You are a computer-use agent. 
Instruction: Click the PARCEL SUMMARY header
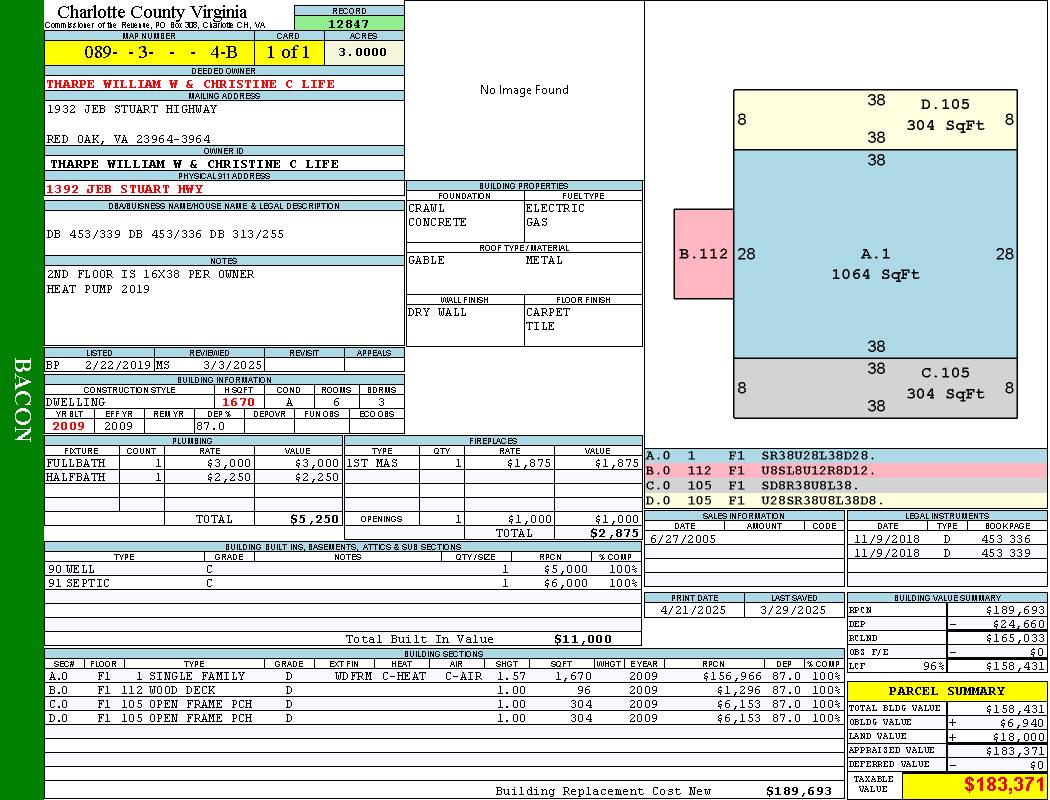pos(946,691)
